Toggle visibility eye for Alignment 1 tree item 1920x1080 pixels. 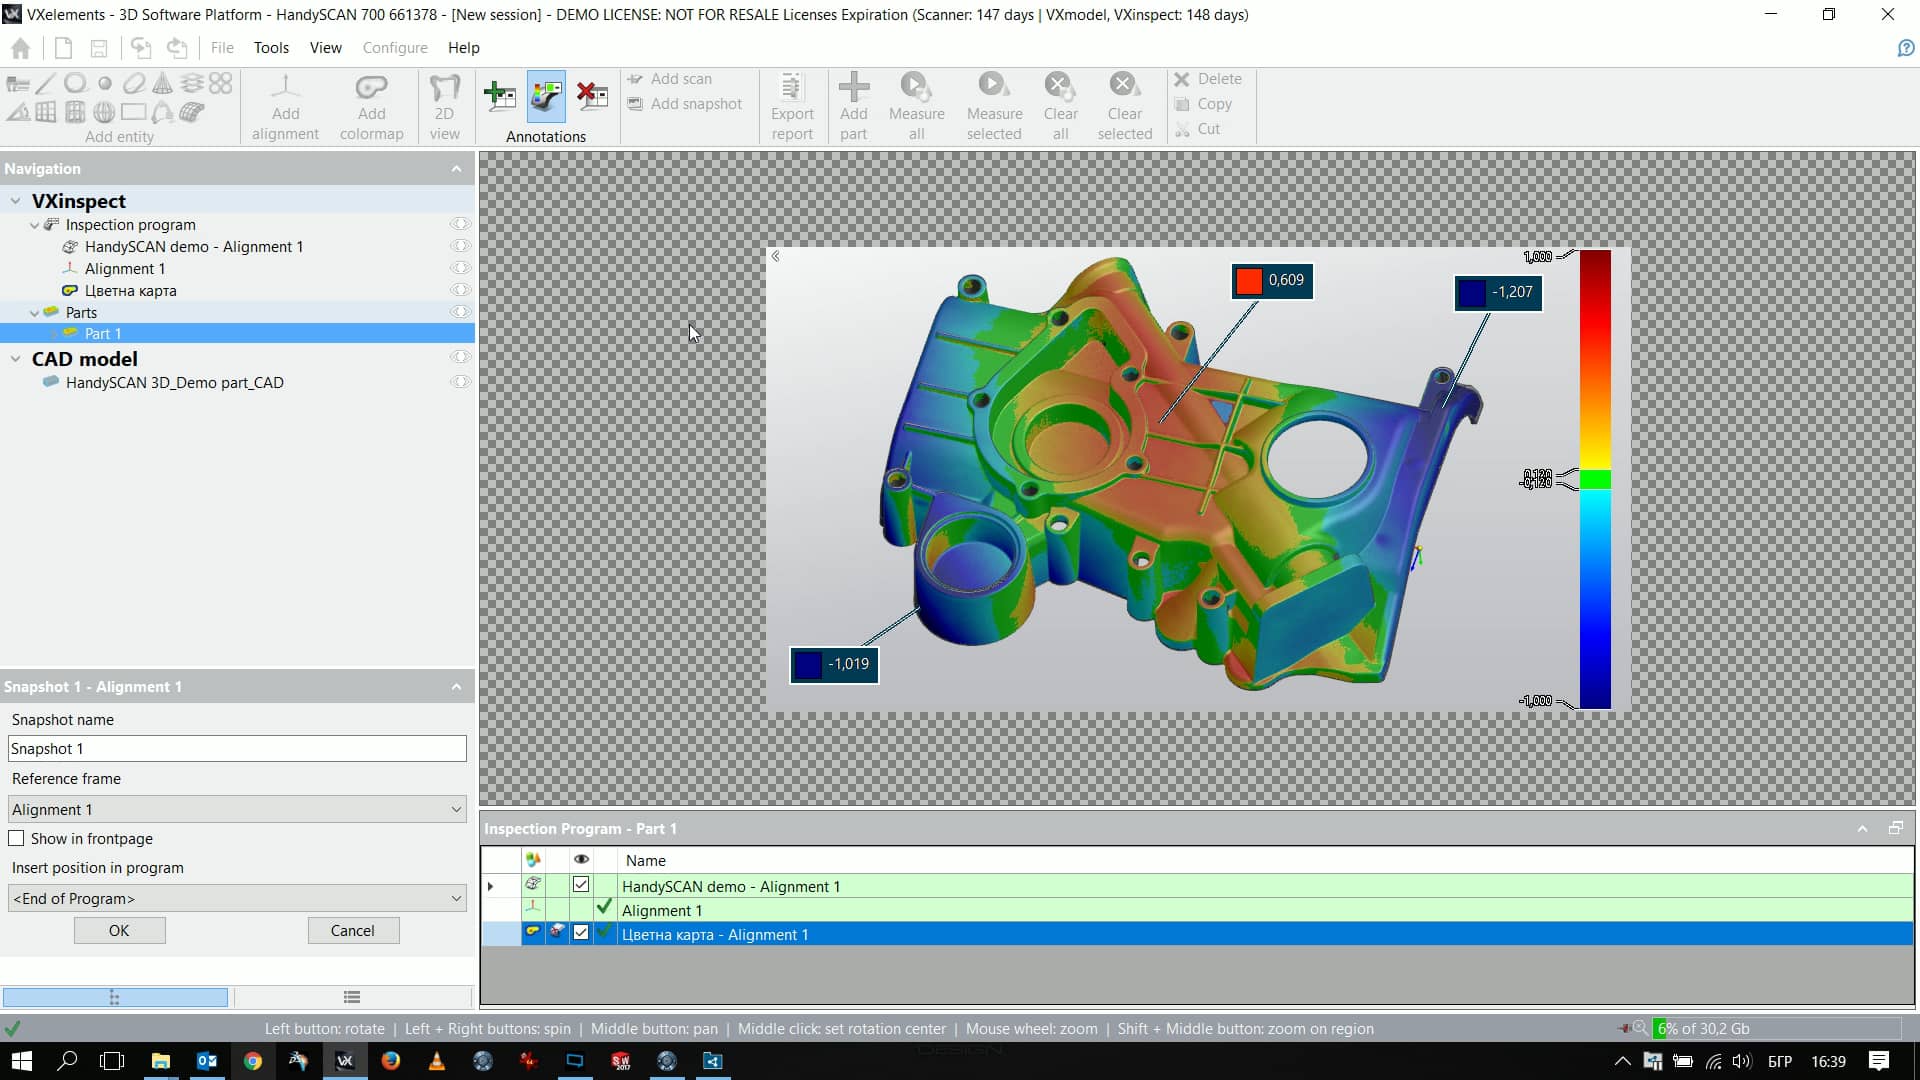pos(460,268)
